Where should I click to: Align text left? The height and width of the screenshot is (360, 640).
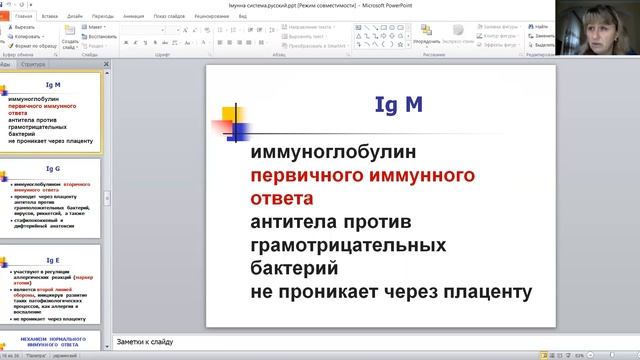[220, 42]
